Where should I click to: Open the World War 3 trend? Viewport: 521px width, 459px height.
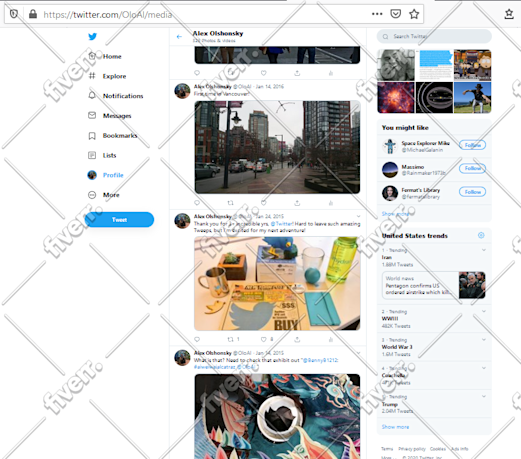coord(397,347)
